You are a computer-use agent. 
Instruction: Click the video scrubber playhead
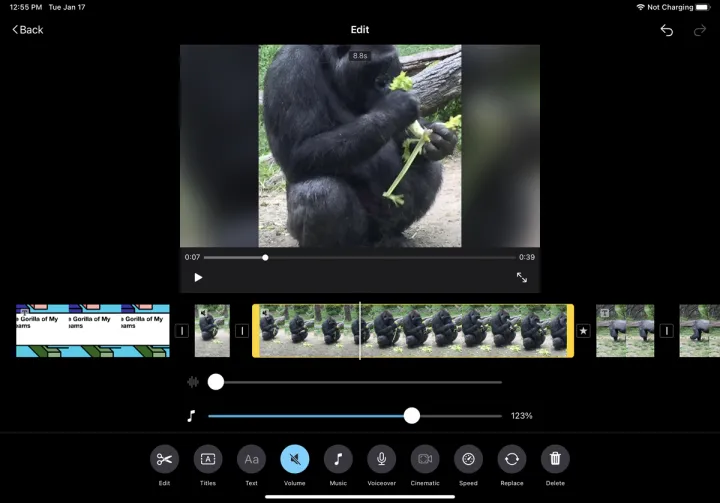coord(265,257)
